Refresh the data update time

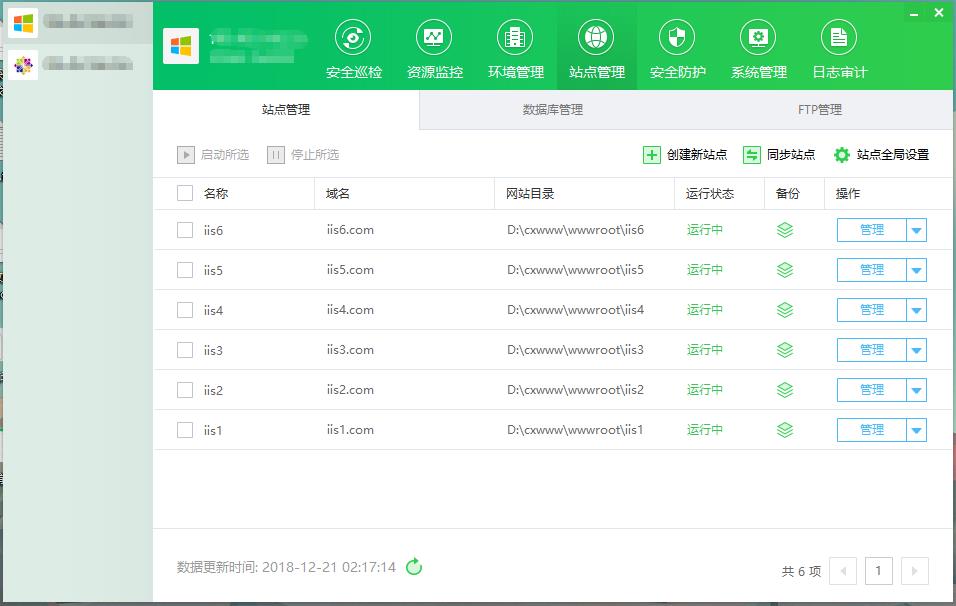pos(414,566)
